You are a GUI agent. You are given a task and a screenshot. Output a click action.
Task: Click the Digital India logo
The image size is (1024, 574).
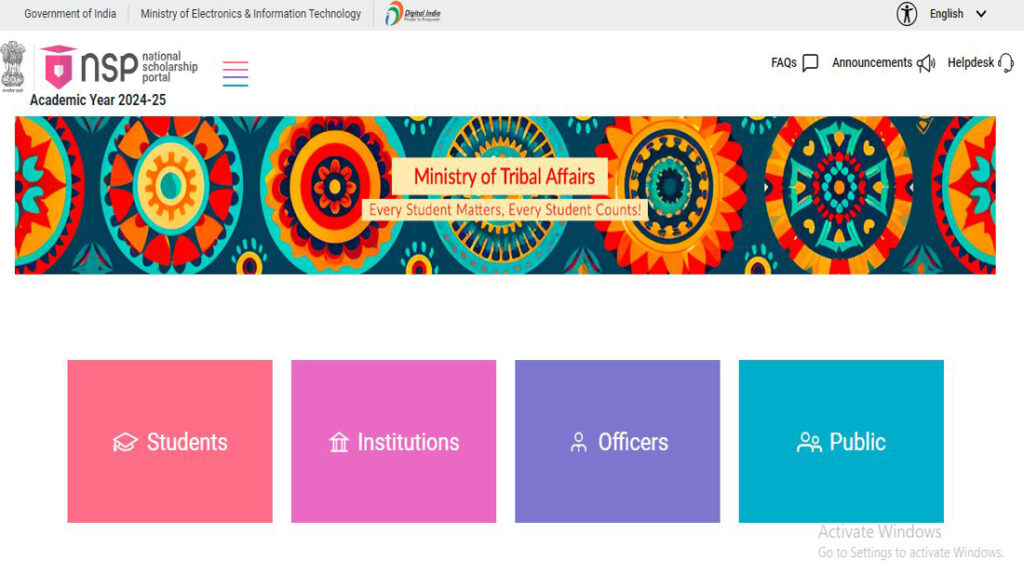pos(413,14)
